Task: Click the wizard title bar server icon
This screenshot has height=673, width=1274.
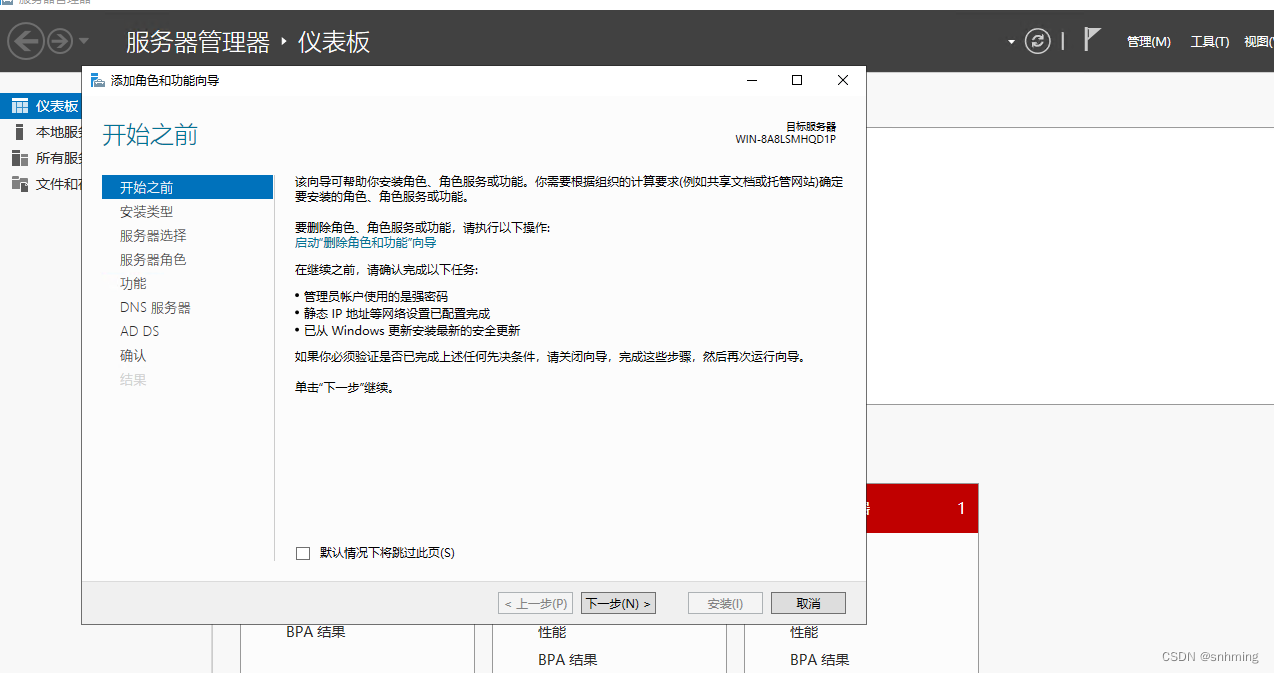Action: (97, 79)
